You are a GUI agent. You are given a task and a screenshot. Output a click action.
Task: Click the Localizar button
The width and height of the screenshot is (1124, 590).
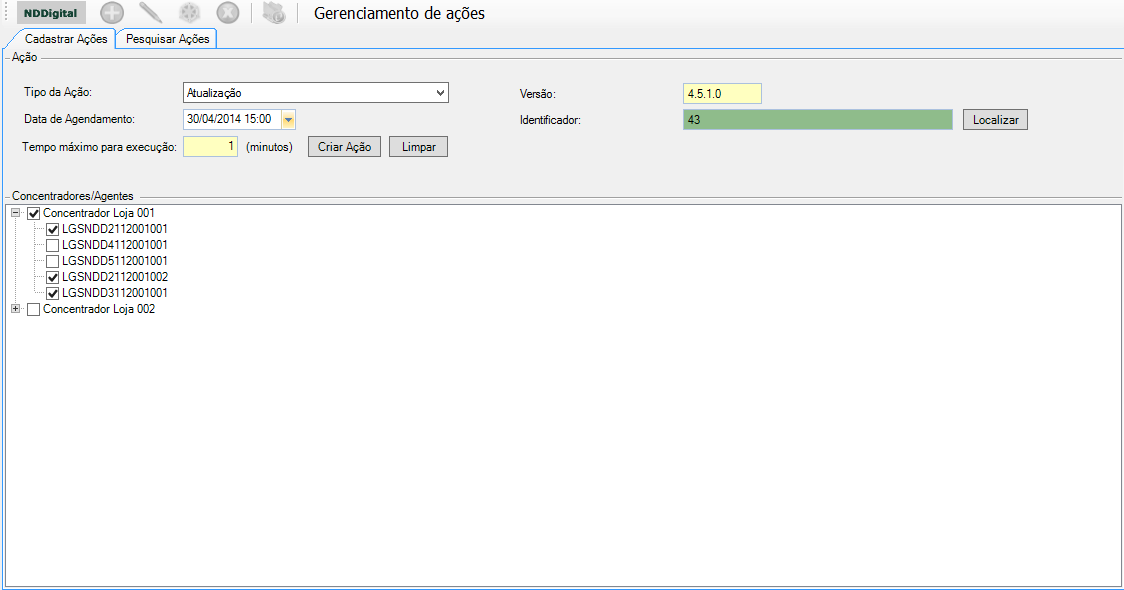point(995,120)
